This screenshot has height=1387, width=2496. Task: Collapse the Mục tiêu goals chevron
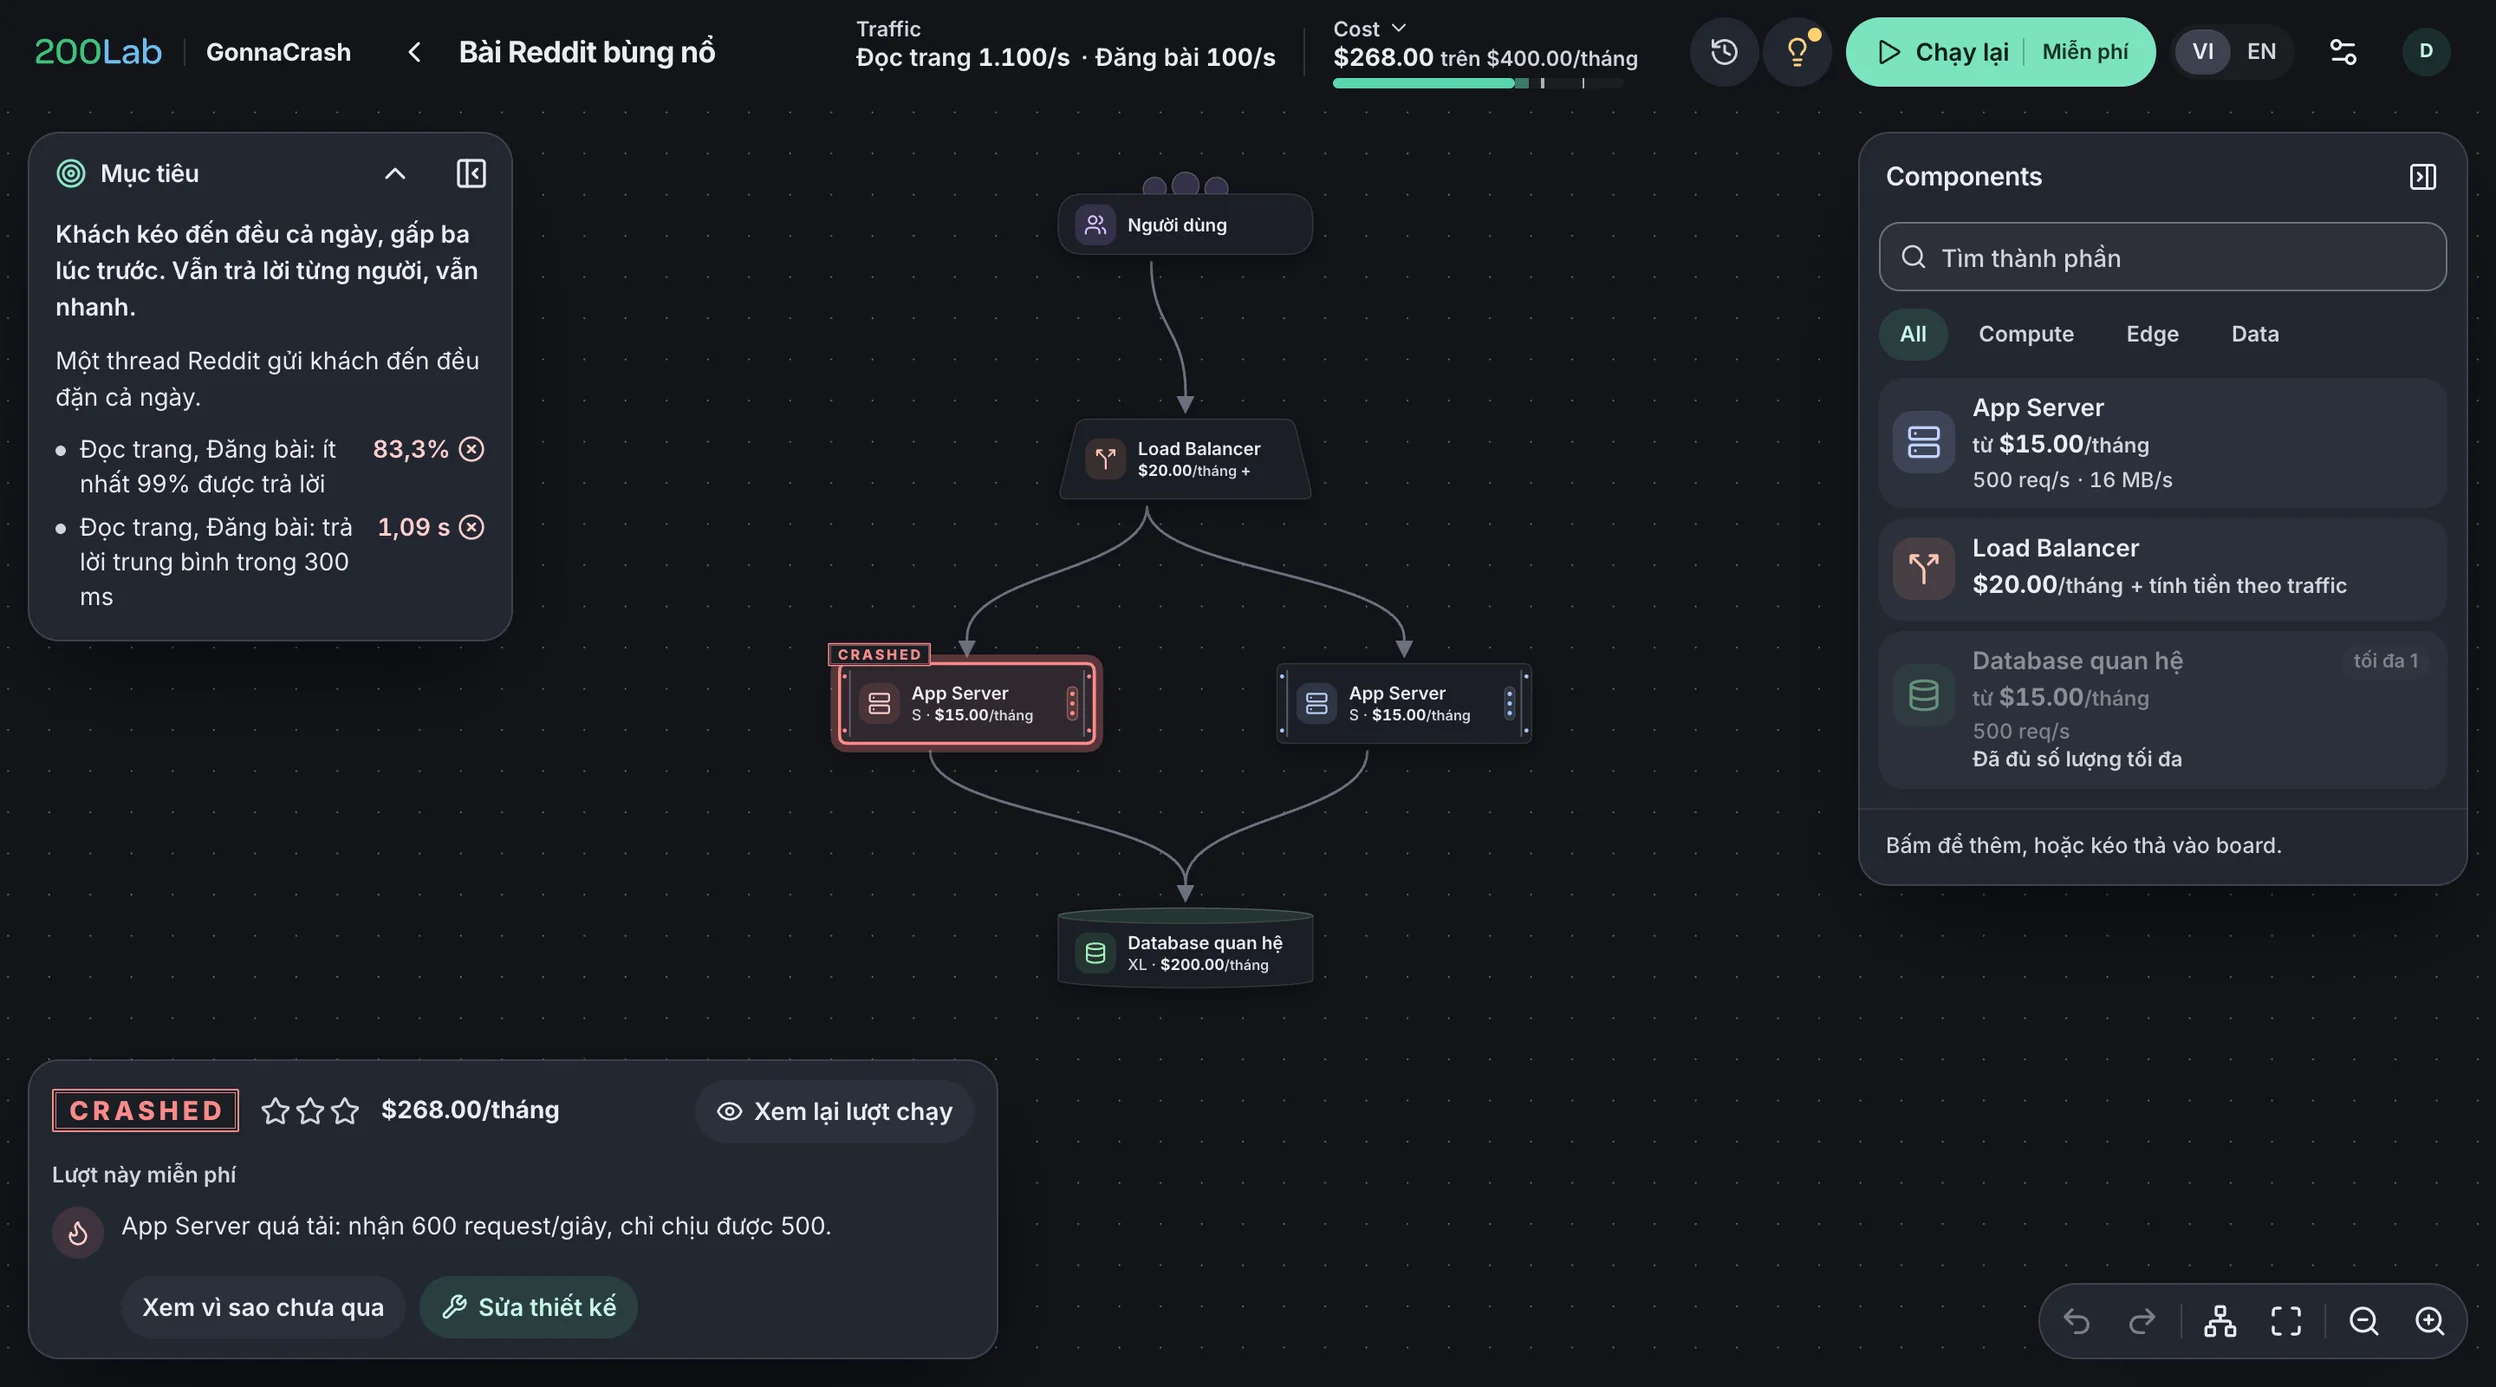click(x=395, y=173)
